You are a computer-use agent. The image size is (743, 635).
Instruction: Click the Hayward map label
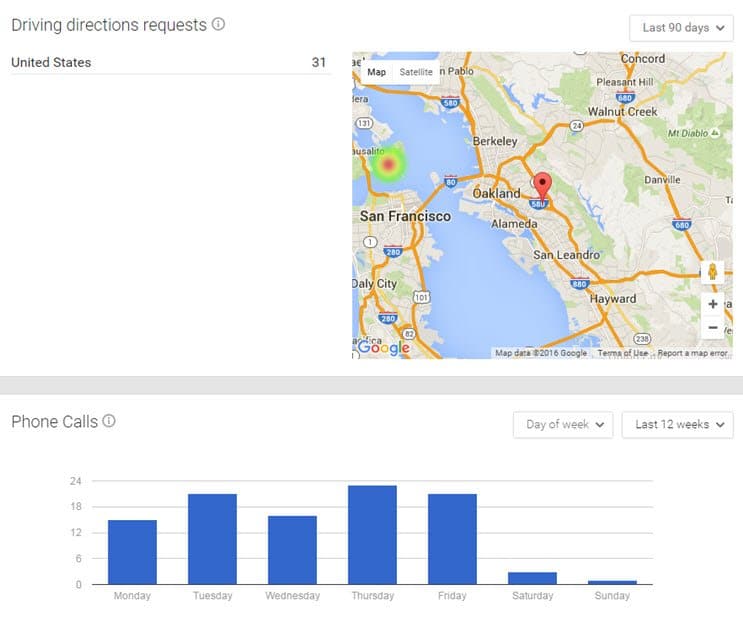coord(613,299)
